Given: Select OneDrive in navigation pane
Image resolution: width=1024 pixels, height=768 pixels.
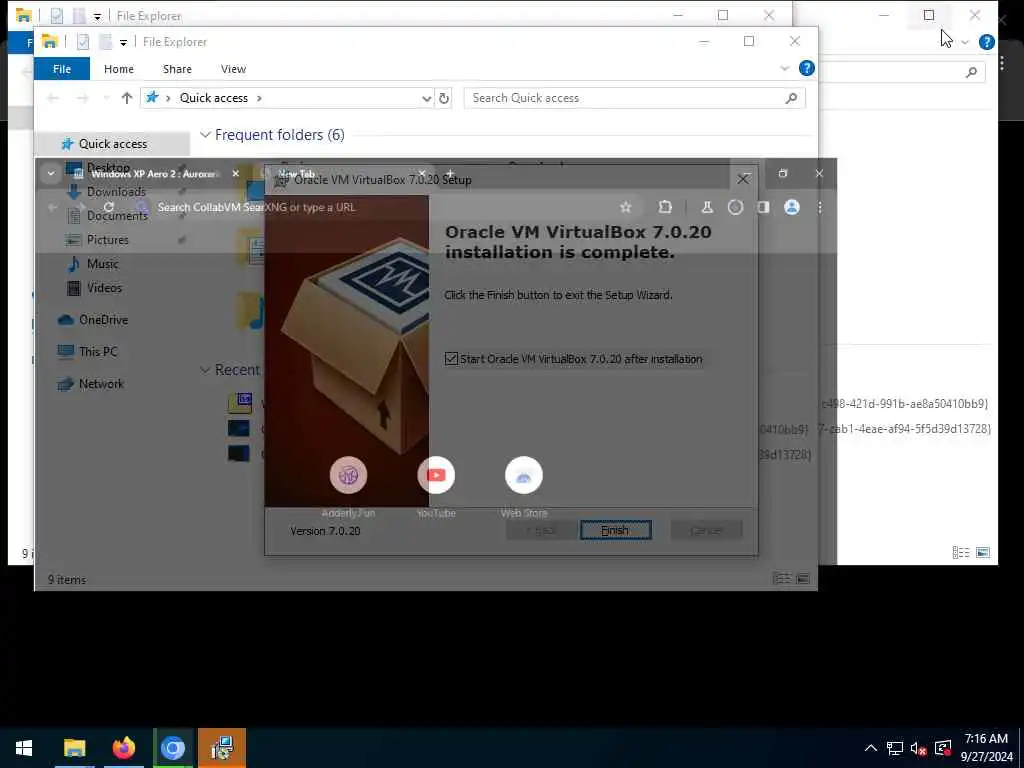Looking at the screenshot, I should [103, 320].
